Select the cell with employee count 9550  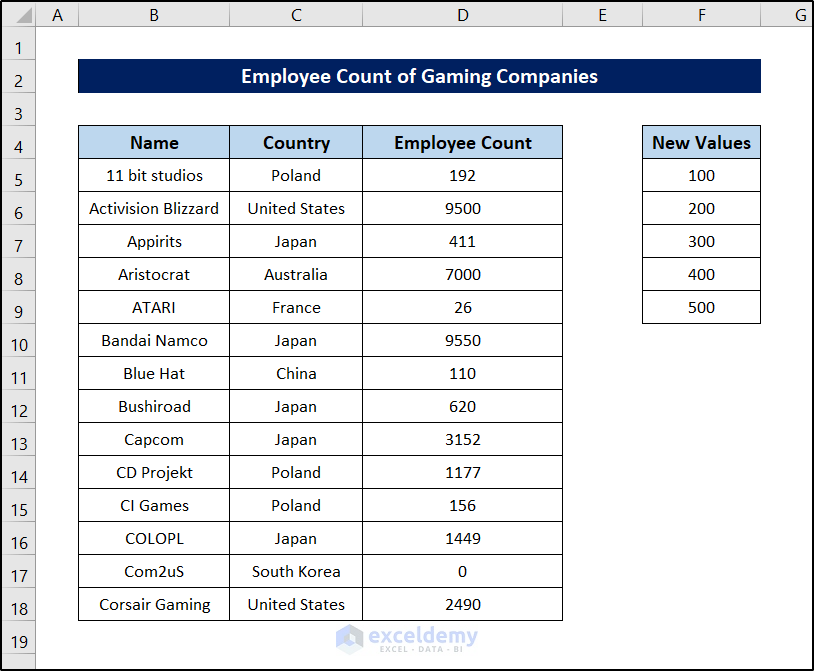463,340
